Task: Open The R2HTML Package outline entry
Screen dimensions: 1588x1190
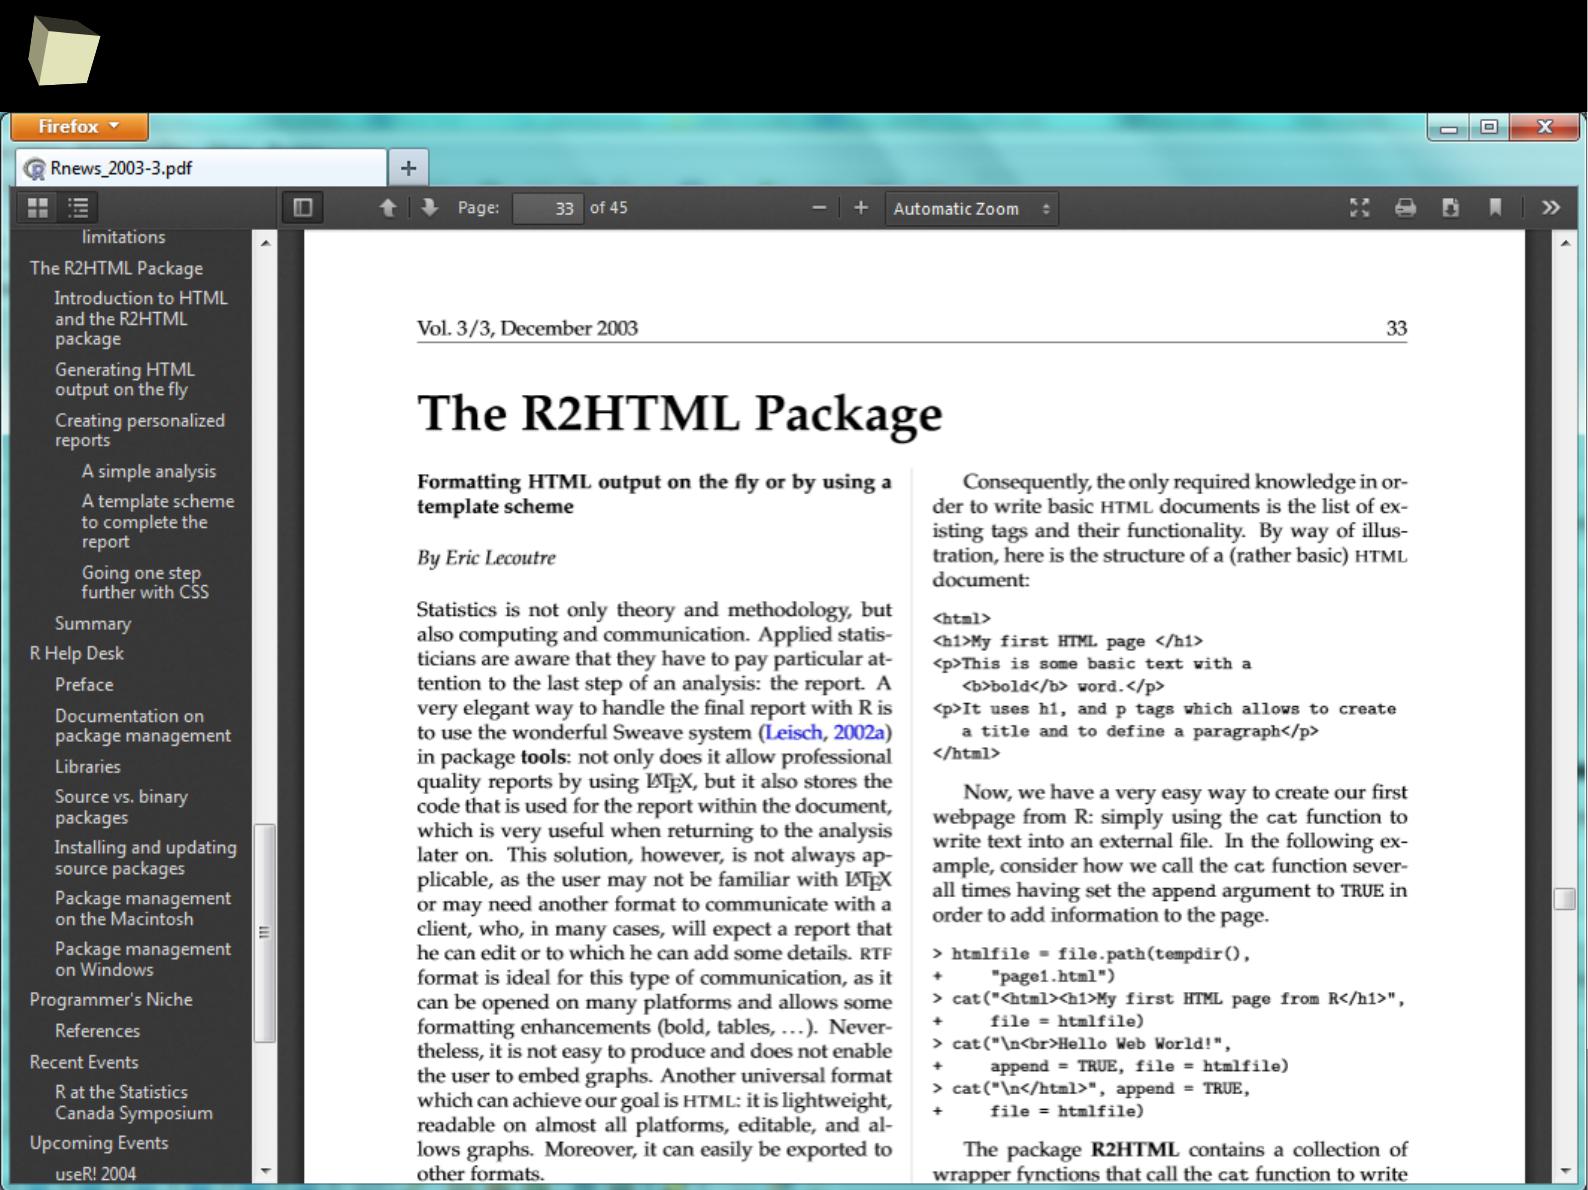Action: [x=116, y=268]
